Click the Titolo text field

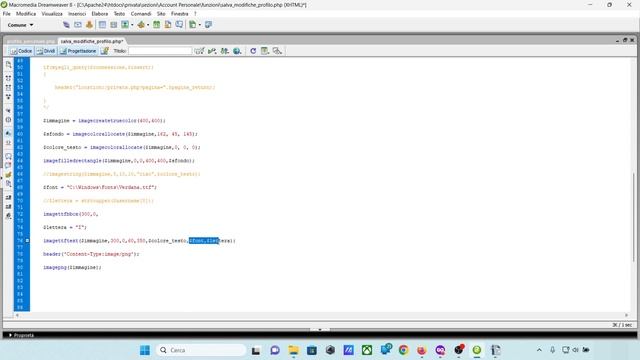pyautogui.click(x=160, y=51)
